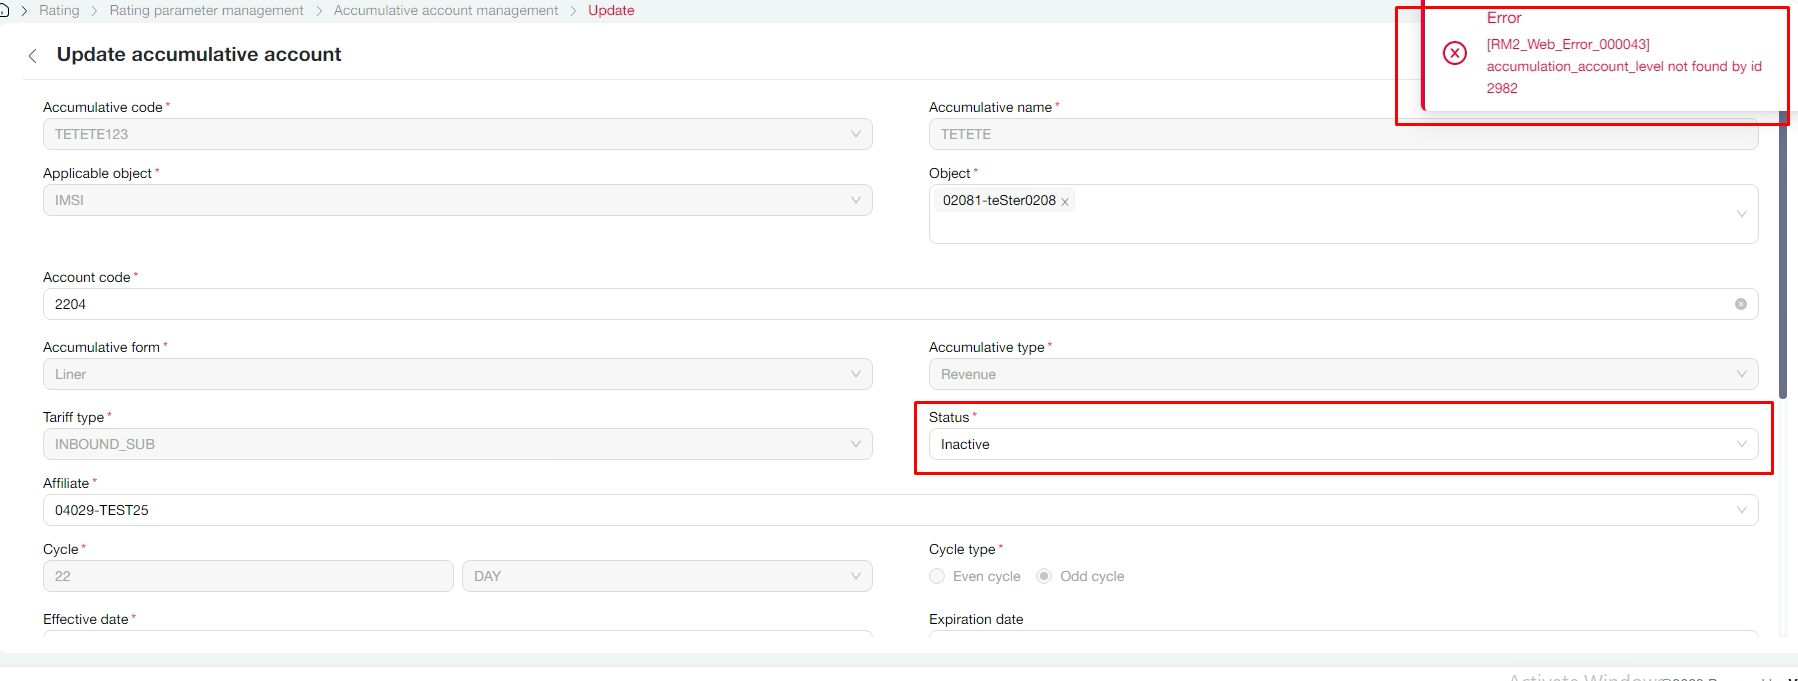Click the home icon in breadcrumb
Viewport: 1798px width, 681px height.
(4, 11)
